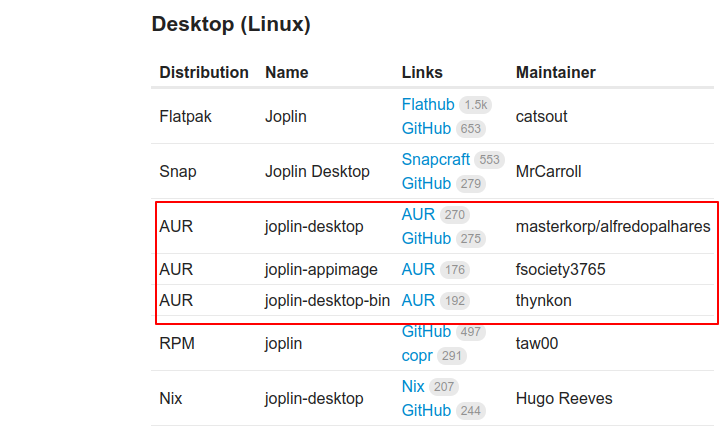The width and height of the screenshot is (721, 433).
Task: Open the AUR link for joplin-desktop-bin
Action: (x=418, y=301)
